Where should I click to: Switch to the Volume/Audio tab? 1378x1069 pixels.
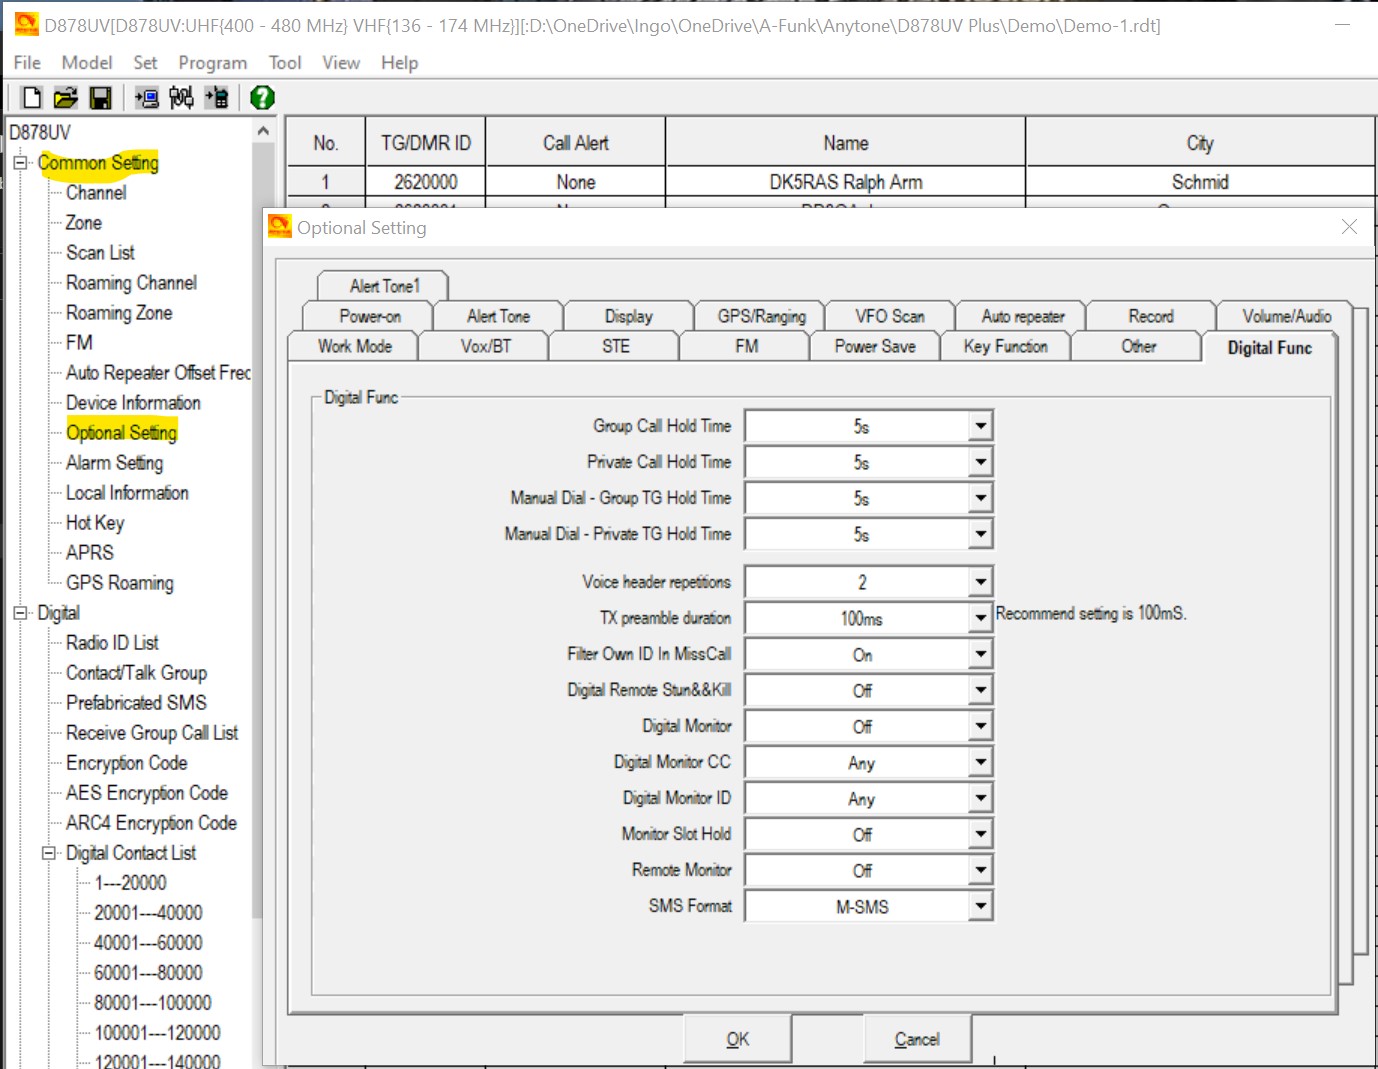[x=1286, y=316]
